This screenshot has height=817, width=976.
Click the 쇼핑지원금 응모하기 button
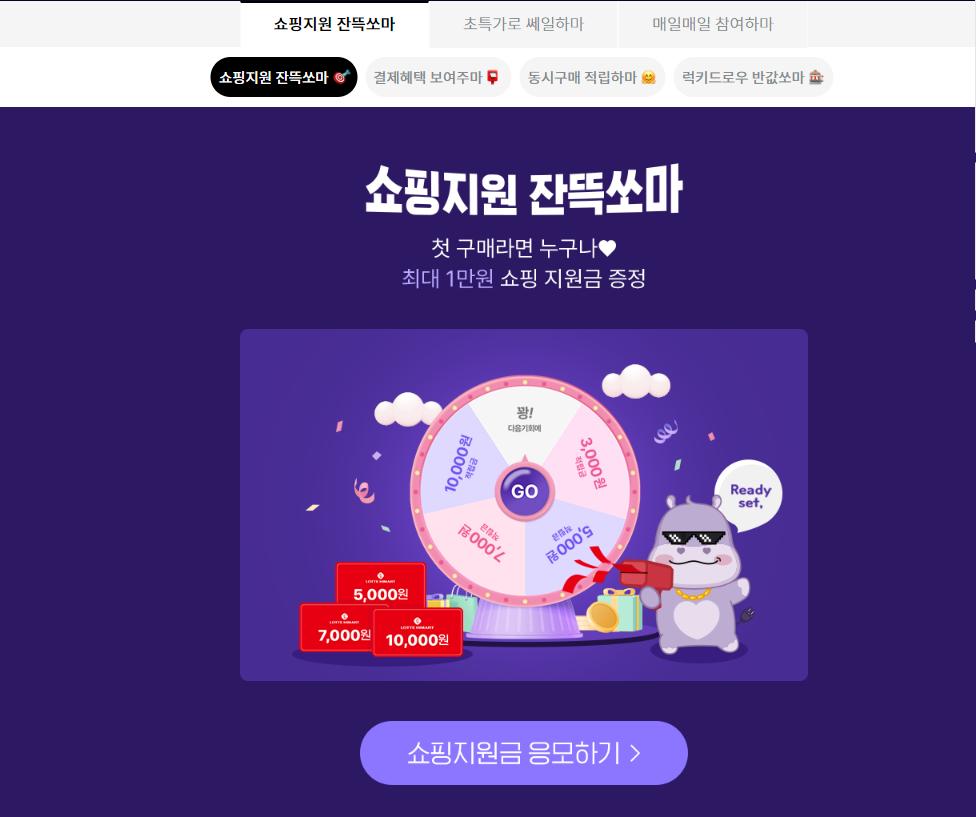tap(523, 753)
